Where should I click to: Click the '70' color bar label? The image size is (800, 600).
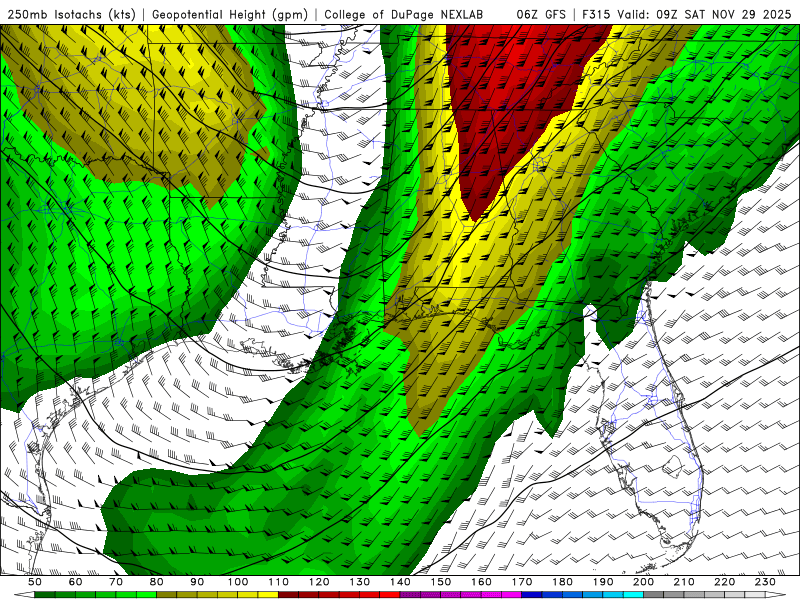click(116, 582)
